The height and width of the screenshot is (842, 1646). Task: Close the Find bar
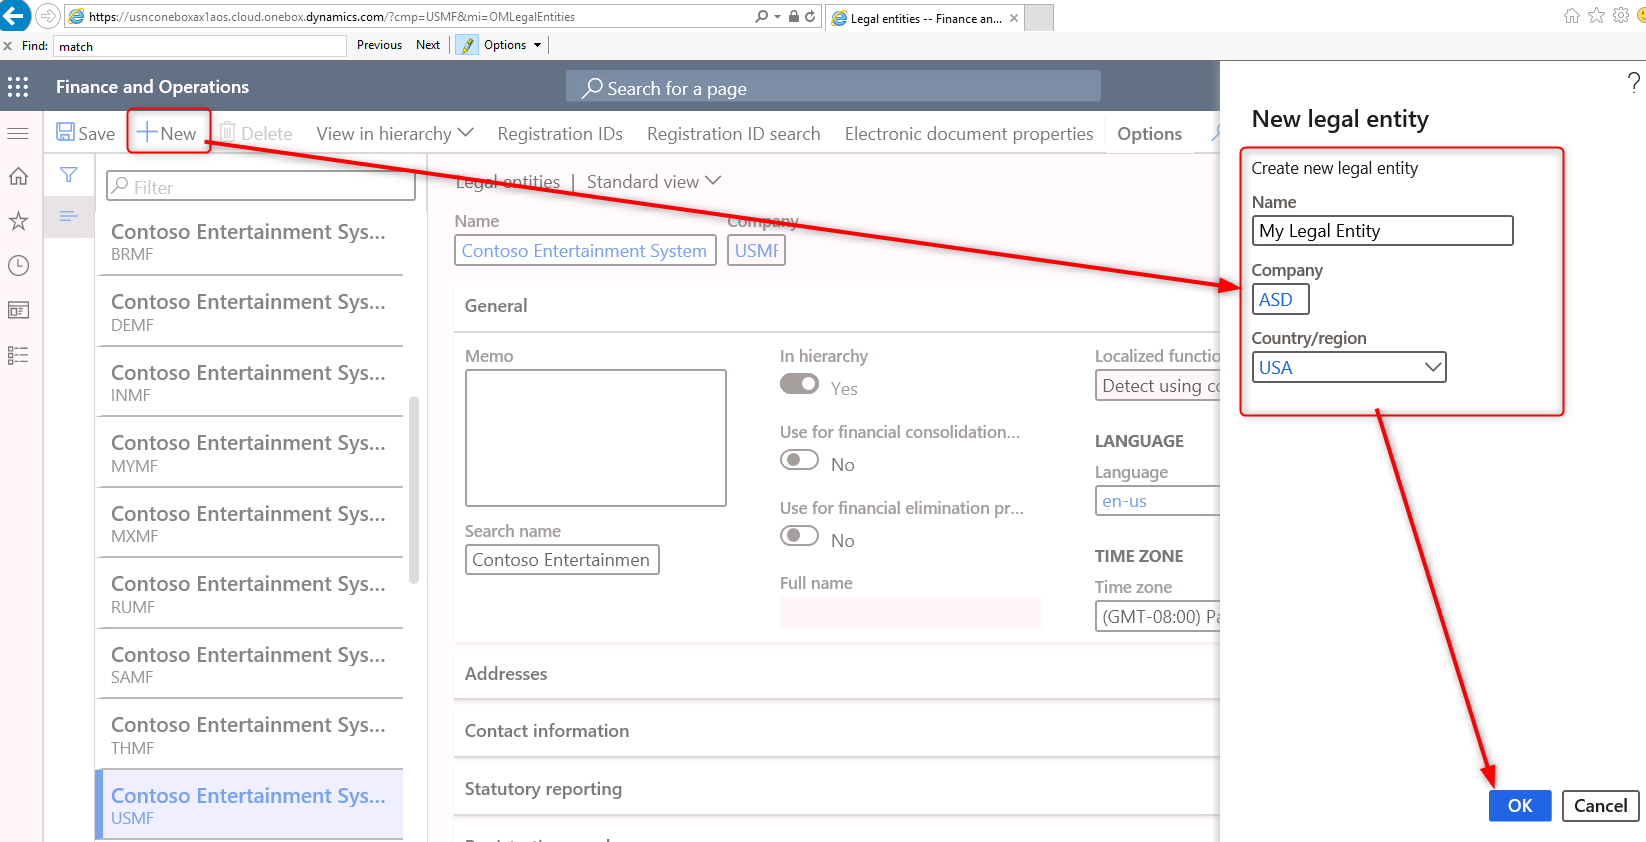click(x=8, y=46)
